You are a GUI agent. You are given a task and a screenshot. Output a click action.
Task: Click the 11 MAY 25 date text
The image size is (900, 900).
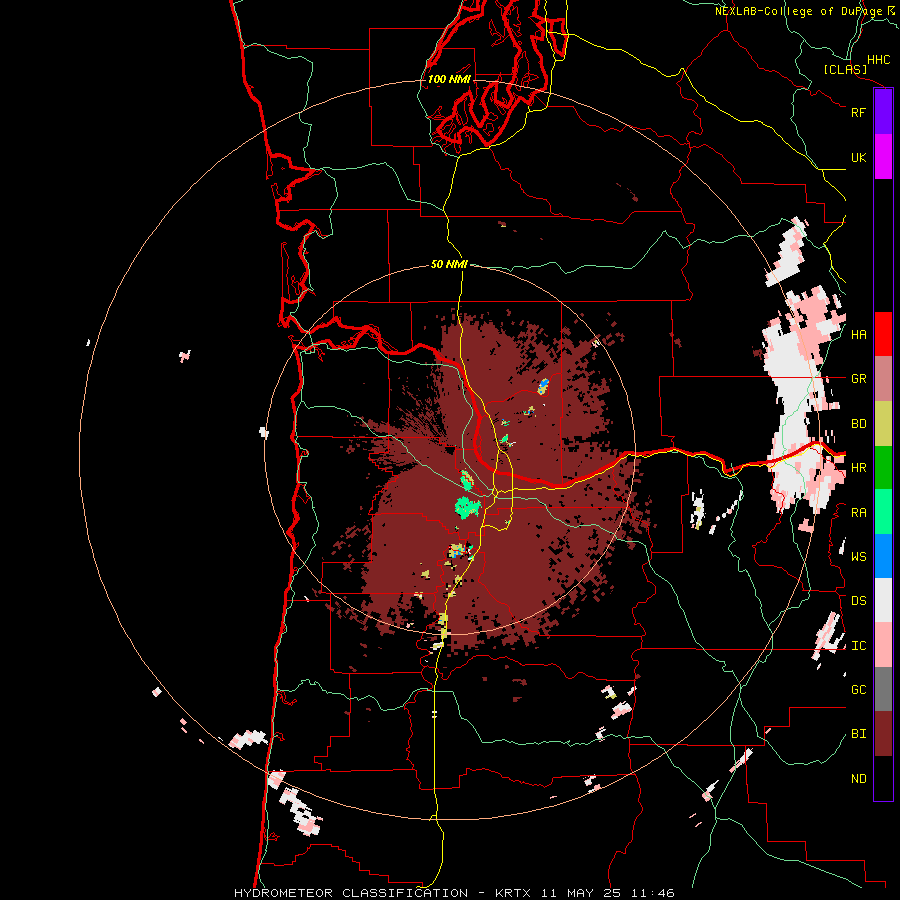580,893
